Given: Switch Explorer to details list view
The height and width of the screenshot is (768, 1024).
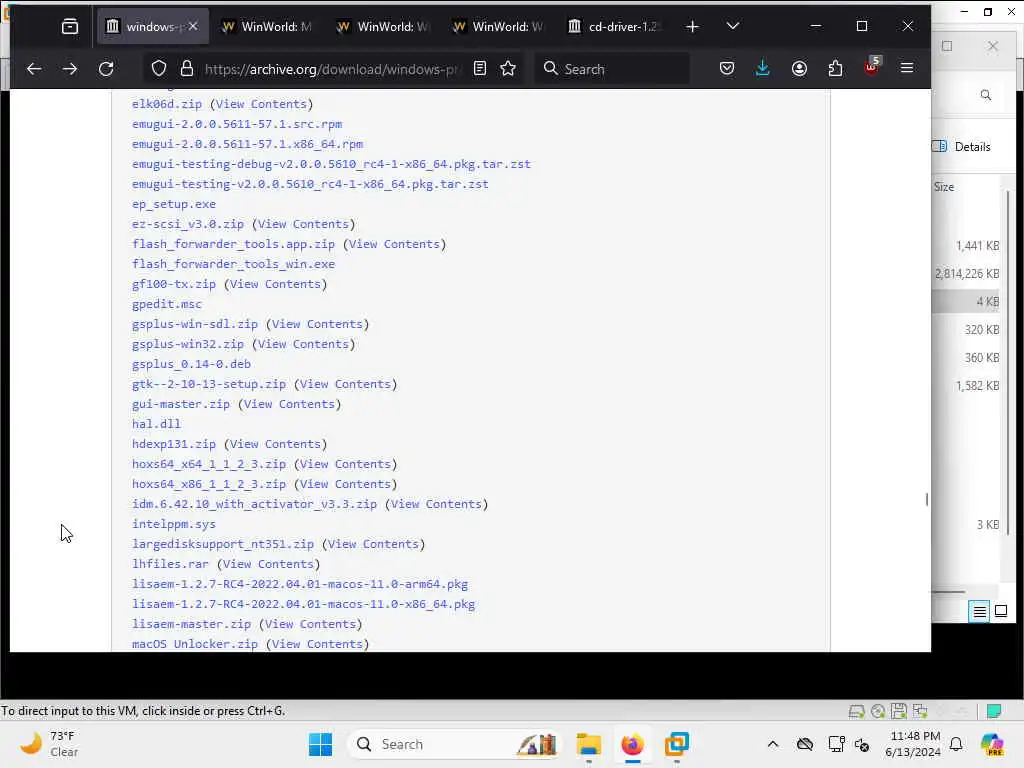Looking at the screenshot, I should click(980, 612).
